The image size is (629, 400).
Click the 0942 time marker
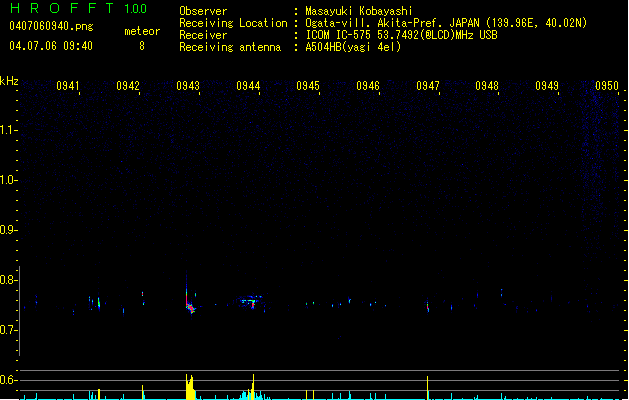128,86
